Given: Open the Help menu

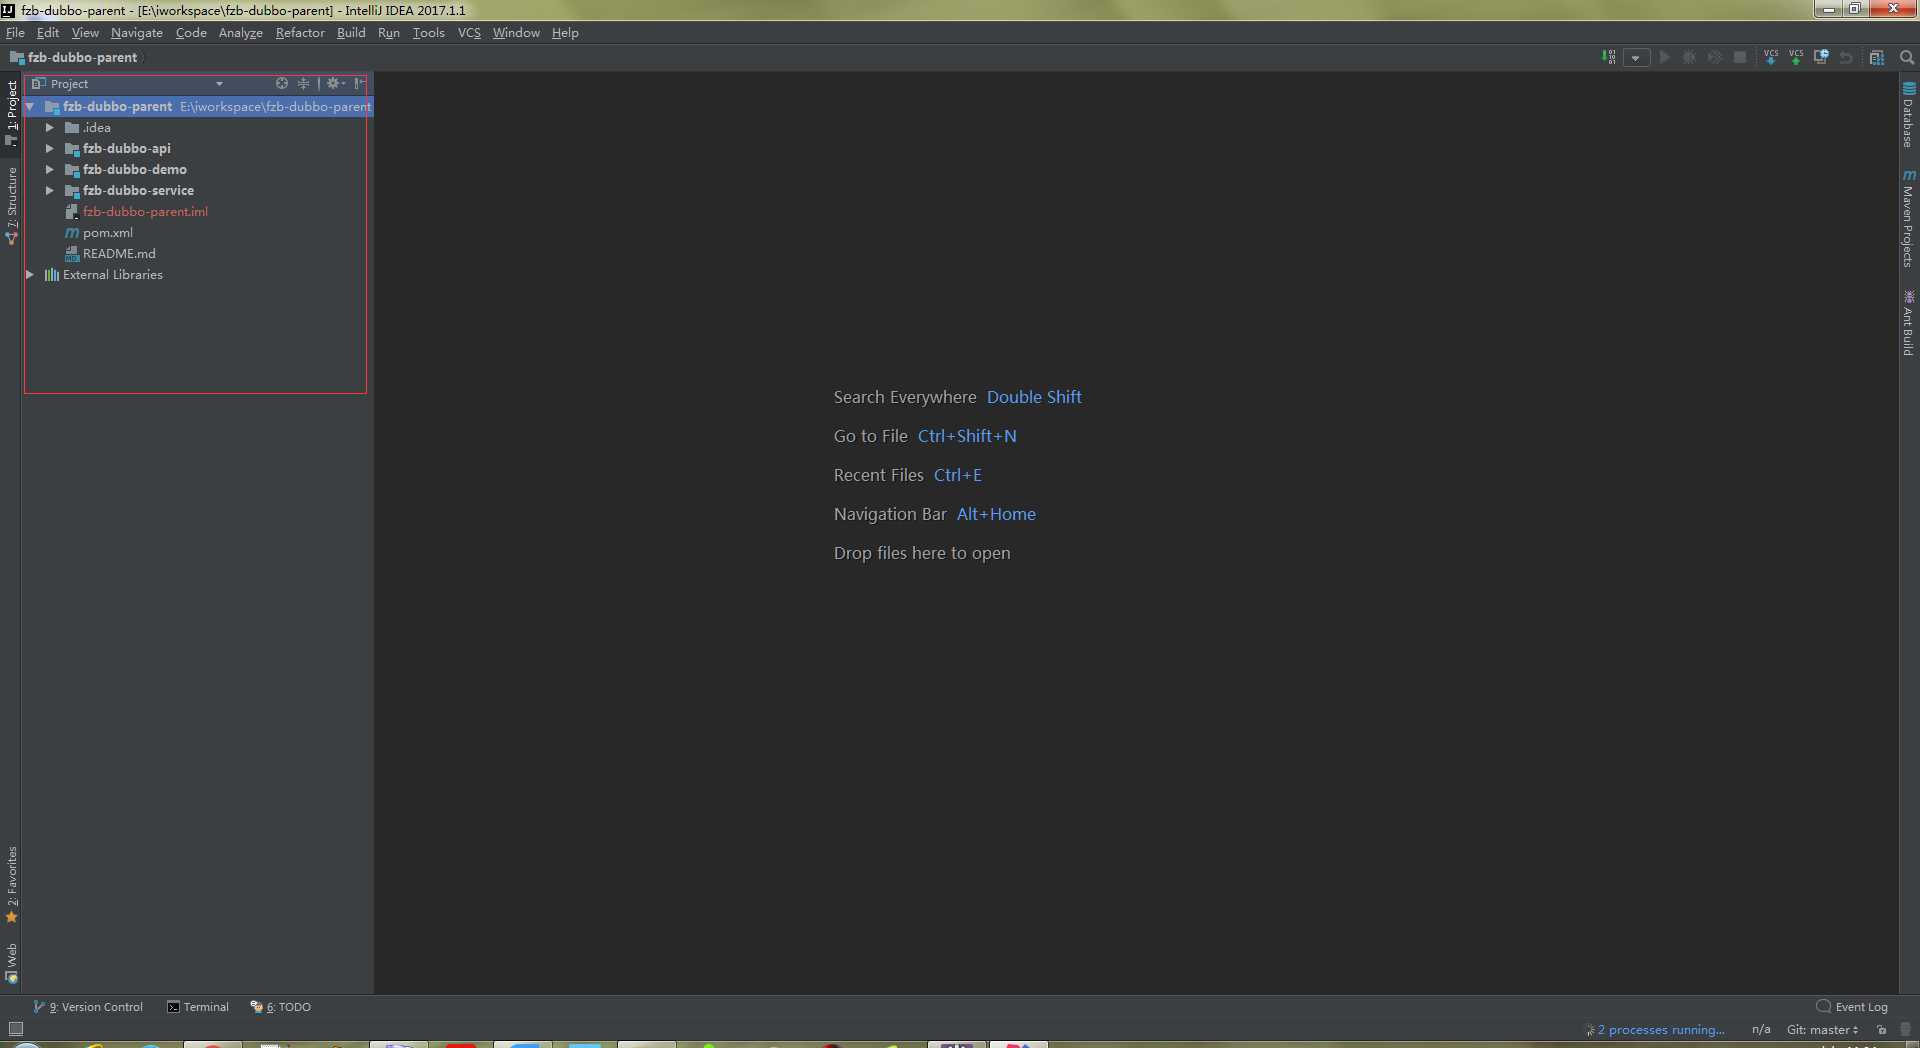Looking at the screenshot, I should click(x=565, y=32).
